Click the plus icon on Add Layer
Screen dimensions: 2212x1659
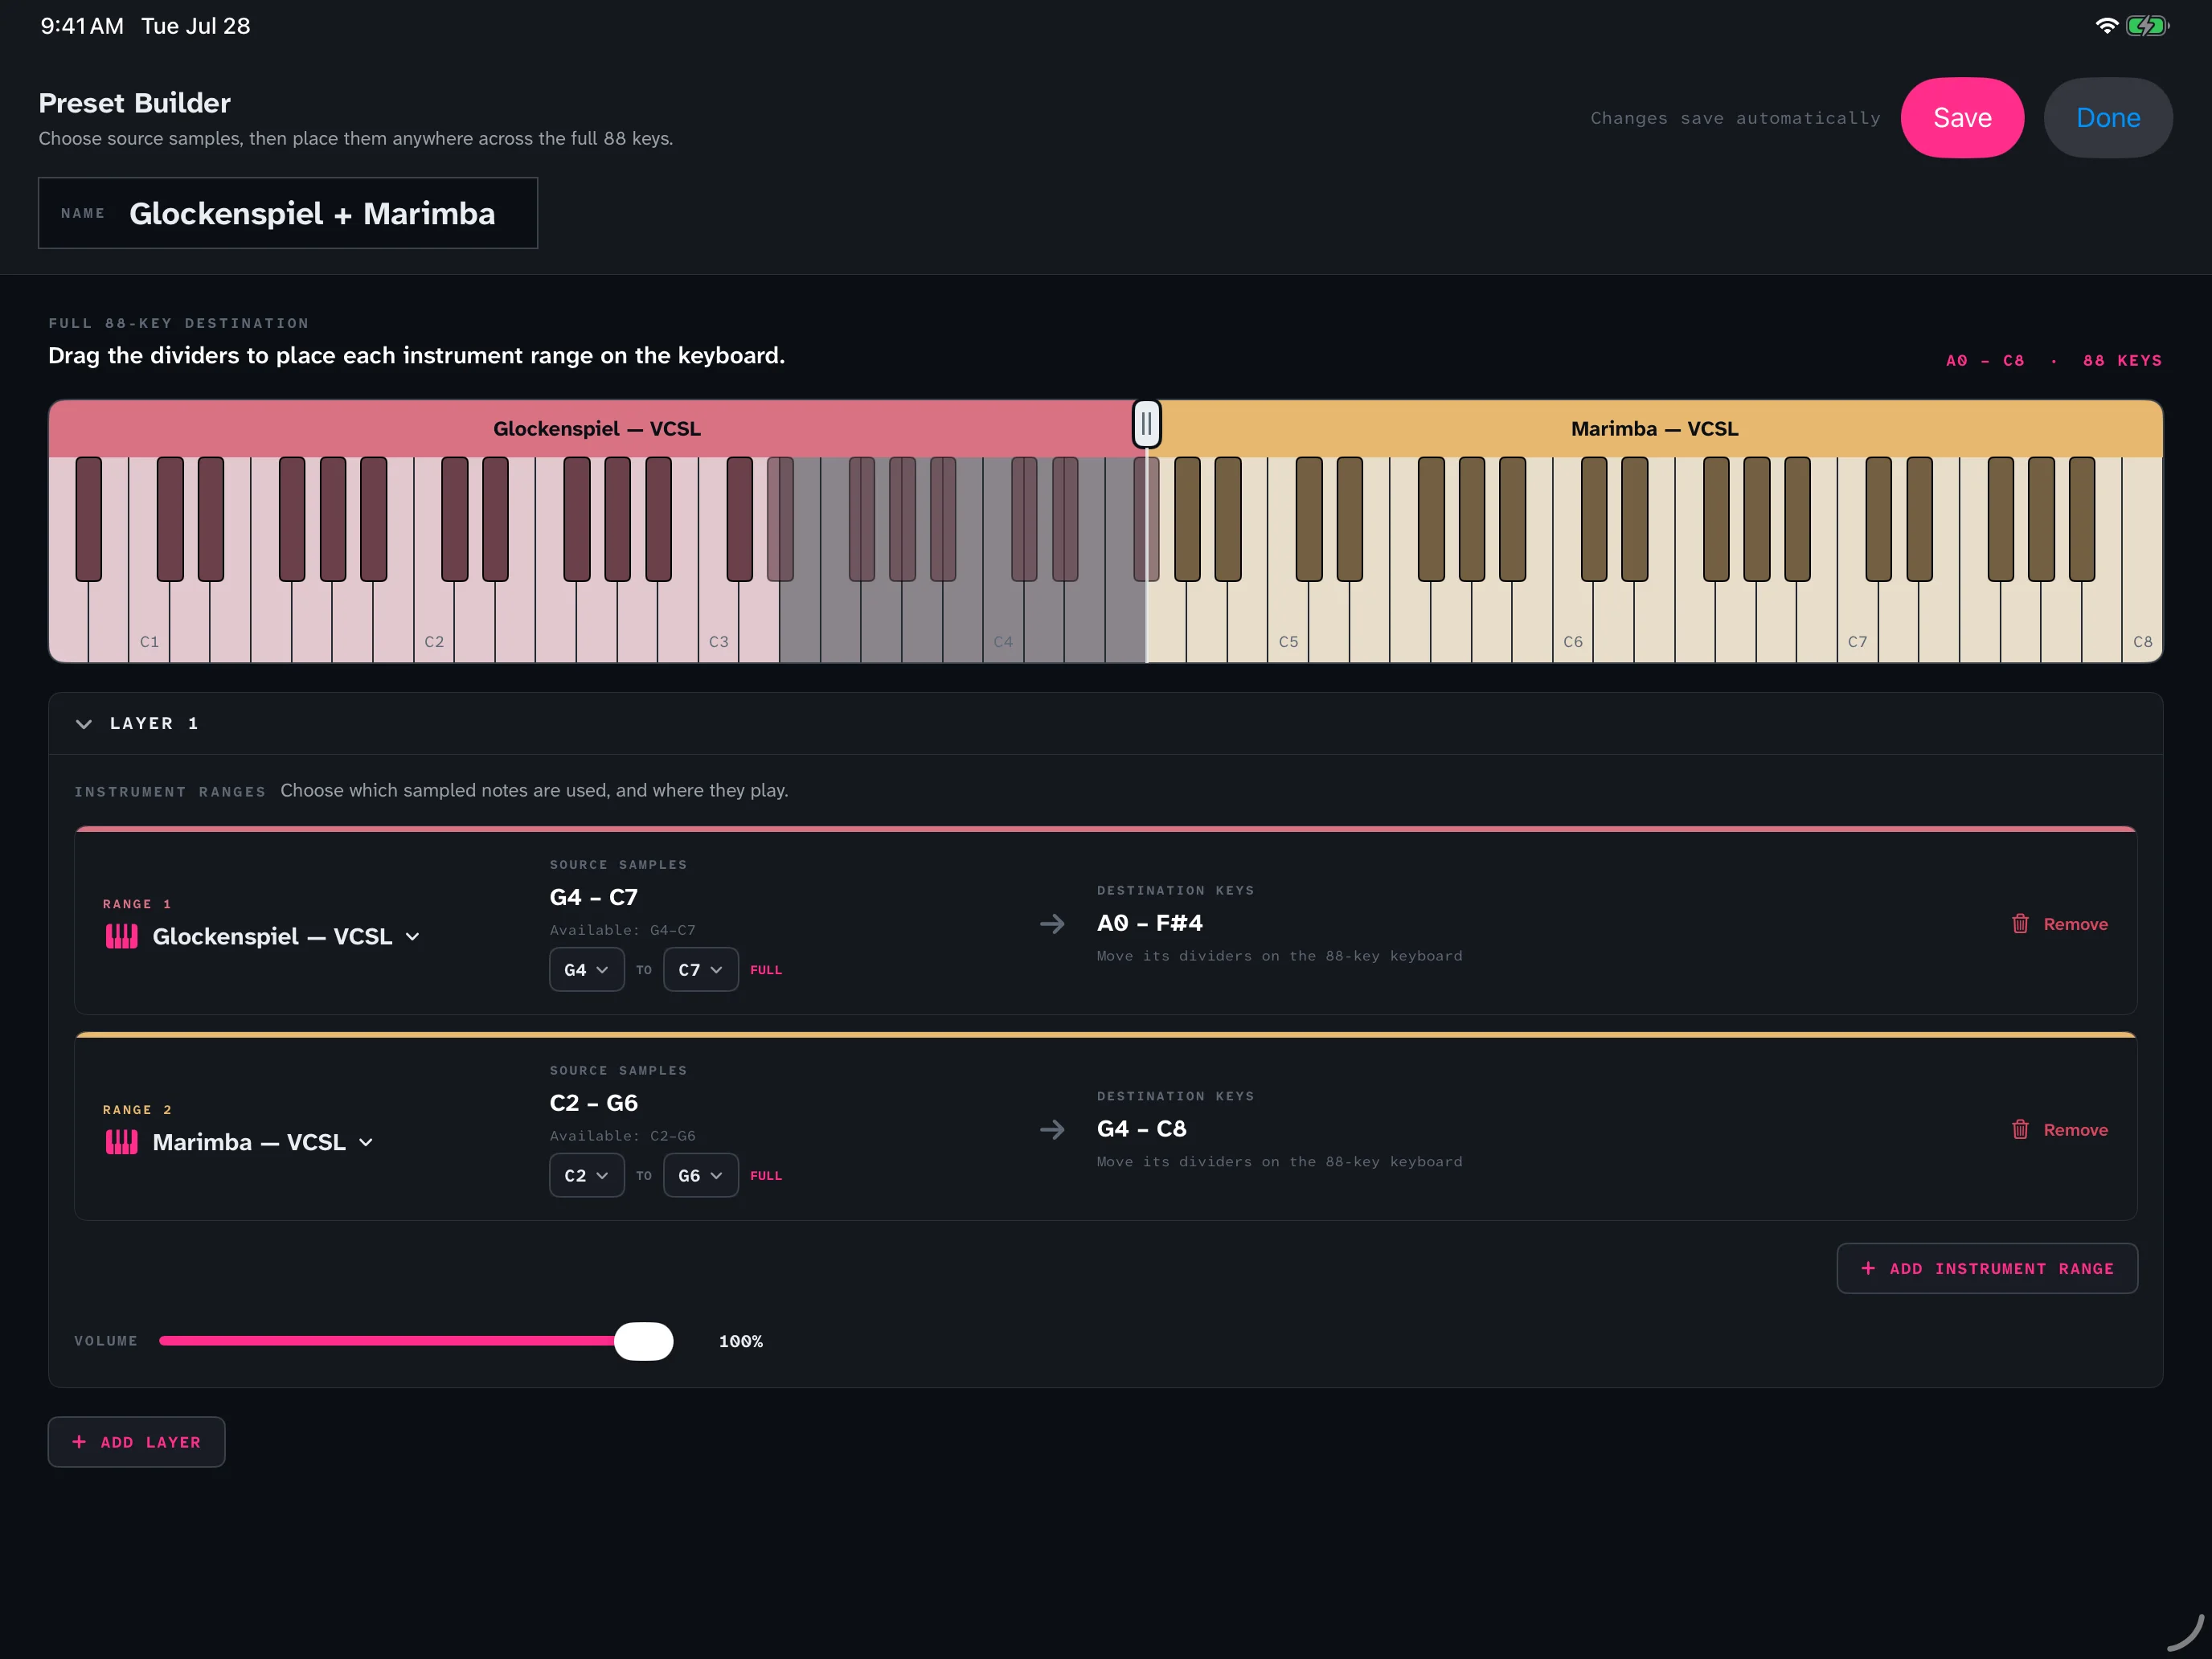coord(79,1442)
